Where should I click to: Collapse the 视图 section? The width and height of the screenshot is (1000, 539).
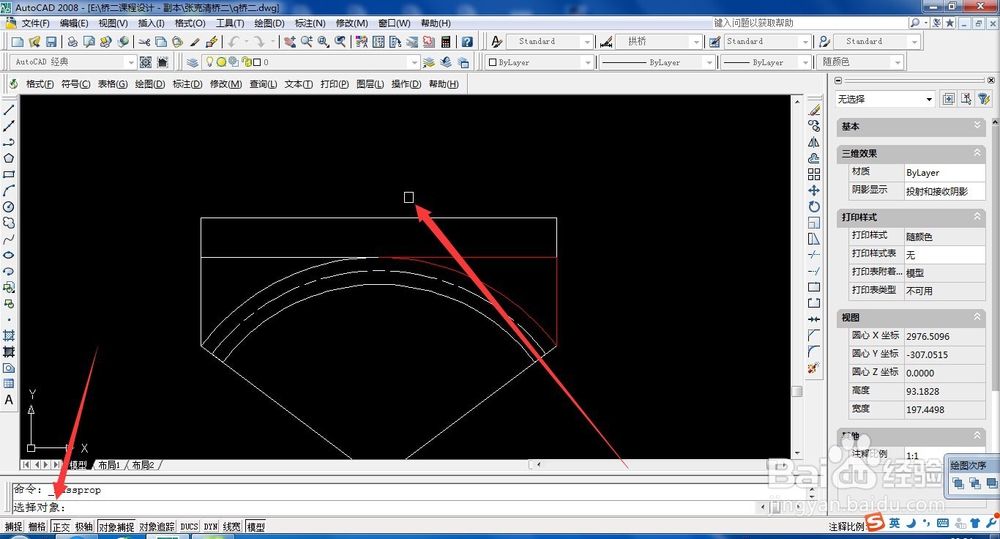click(977, 317)
